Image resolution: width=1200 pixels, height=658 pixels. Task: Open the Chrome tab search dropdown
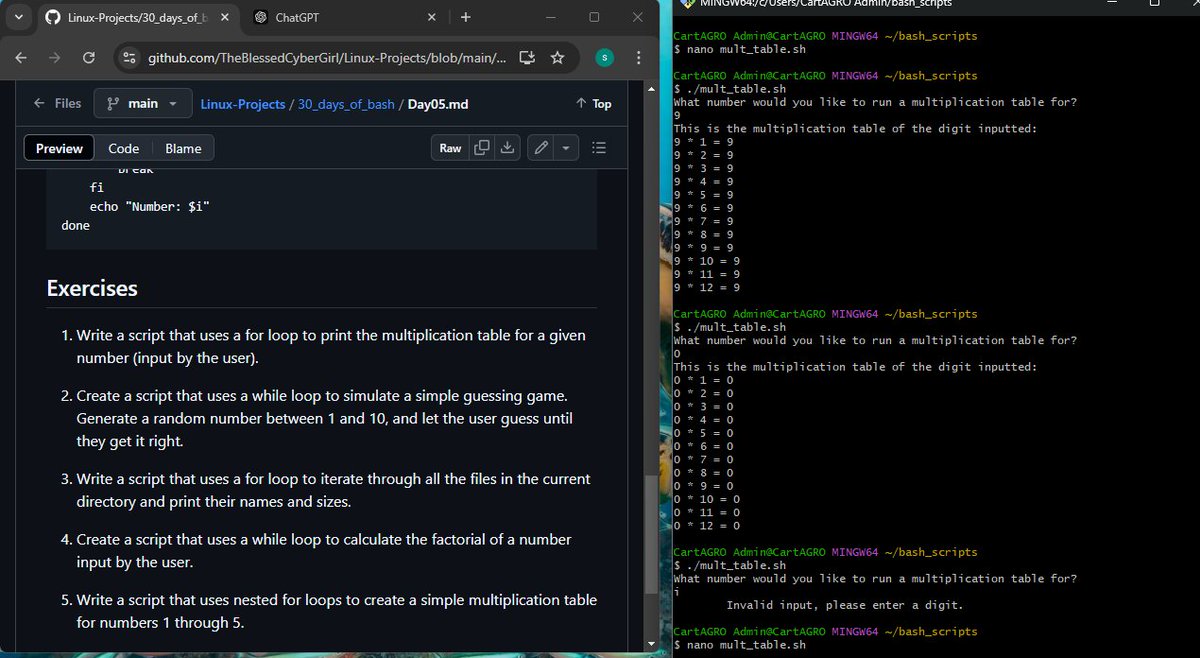click(19, 17)
